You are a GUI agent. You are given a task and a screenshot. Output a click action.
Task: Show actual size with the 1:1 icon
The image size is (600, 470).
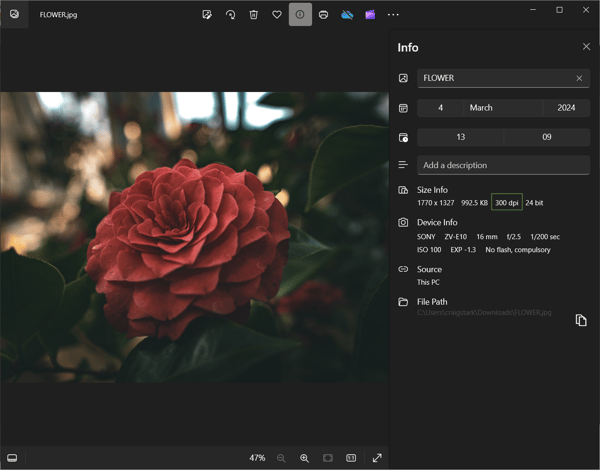click(351, 458)
